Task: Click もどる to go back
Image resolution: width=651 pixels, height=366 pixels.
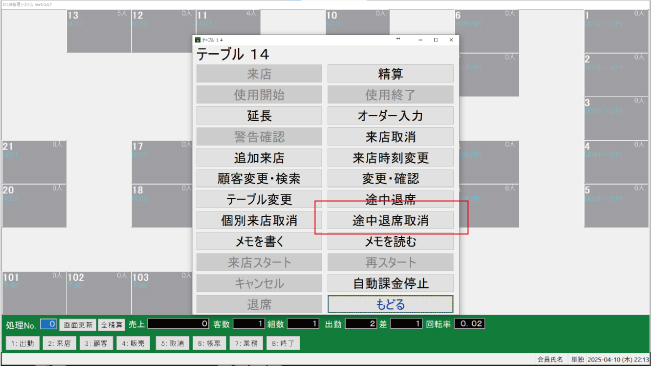Action: click(x=390, y=304)
